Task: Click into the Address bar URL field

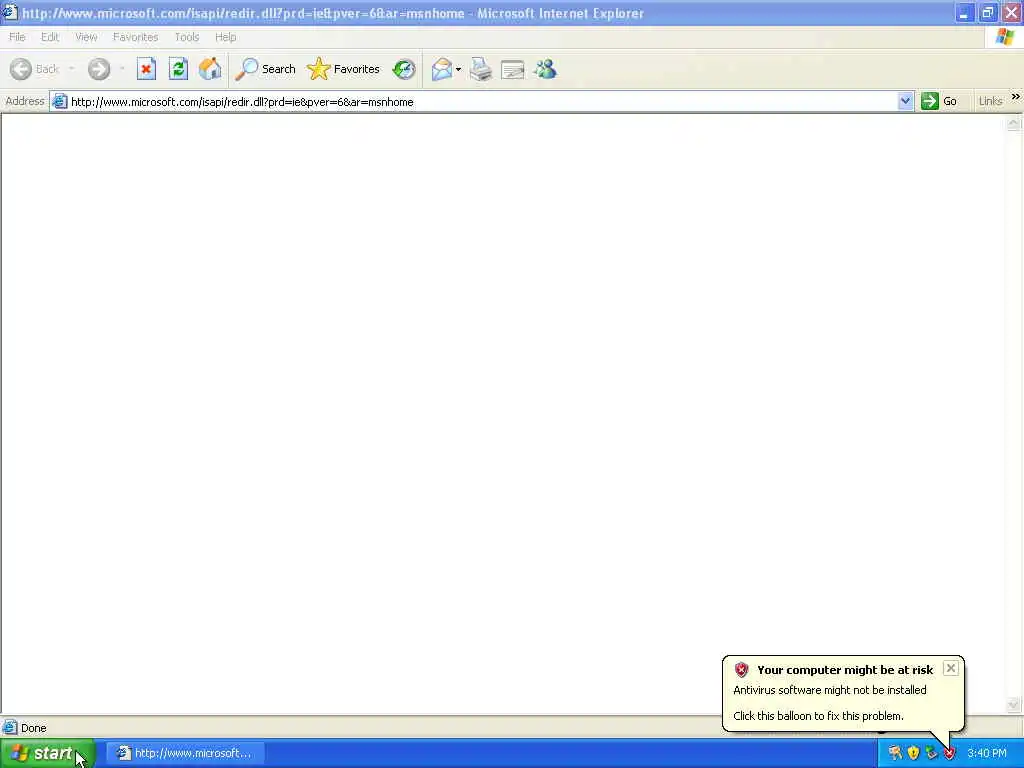Action: (x=482, y=102)
